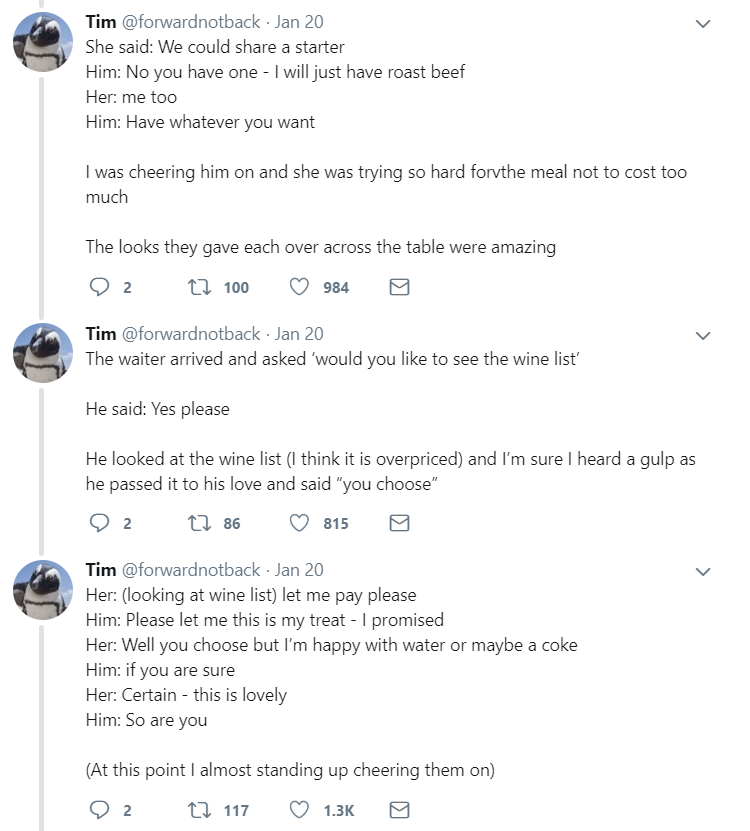Send the roast beef tweet via direct message
Screen dimensions: 750x831
coord(399,287)
